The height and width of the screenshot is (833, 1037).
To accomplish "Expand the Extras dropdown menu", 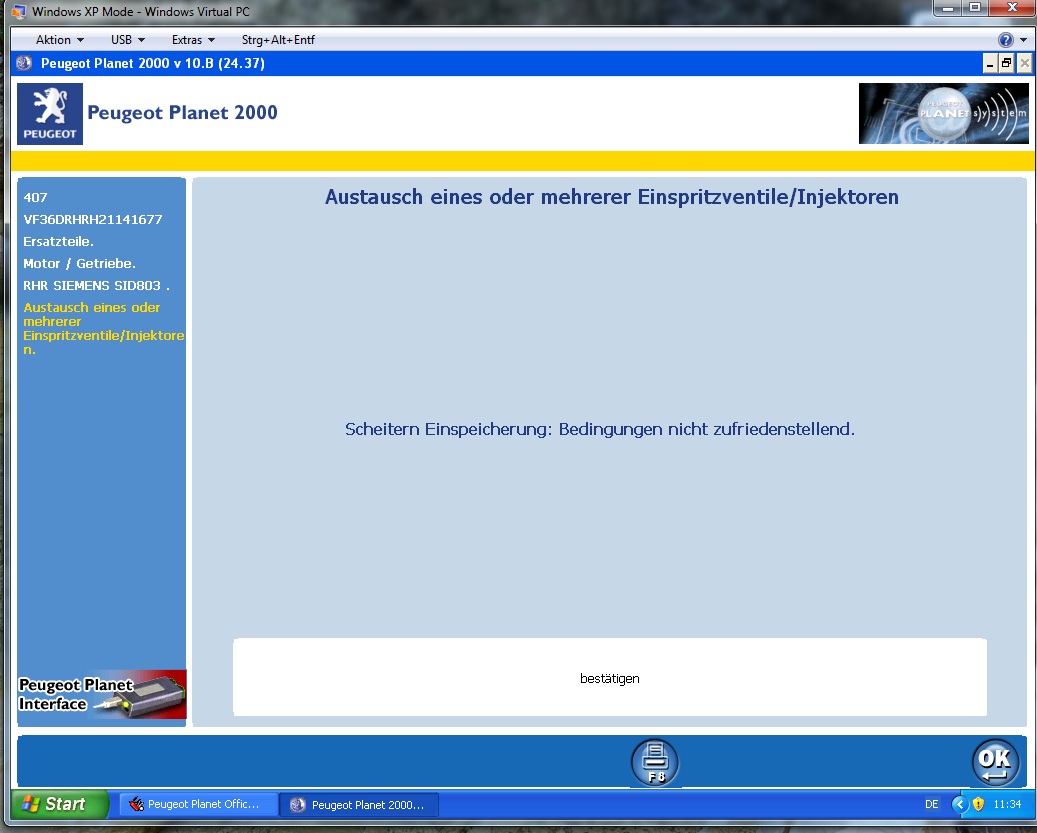I will (x=193, y=40).
